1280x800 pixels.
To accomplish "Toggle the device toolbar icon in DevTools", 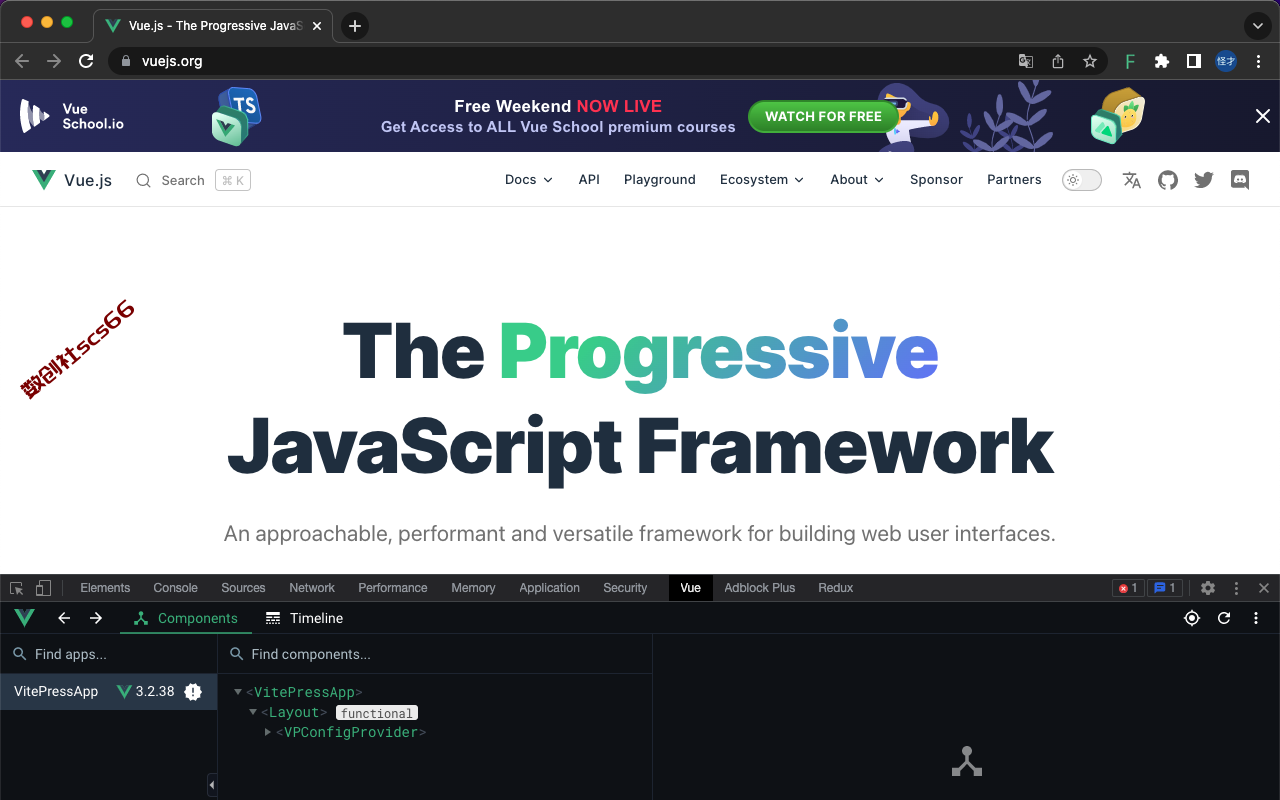I will [x=43, y=588].
